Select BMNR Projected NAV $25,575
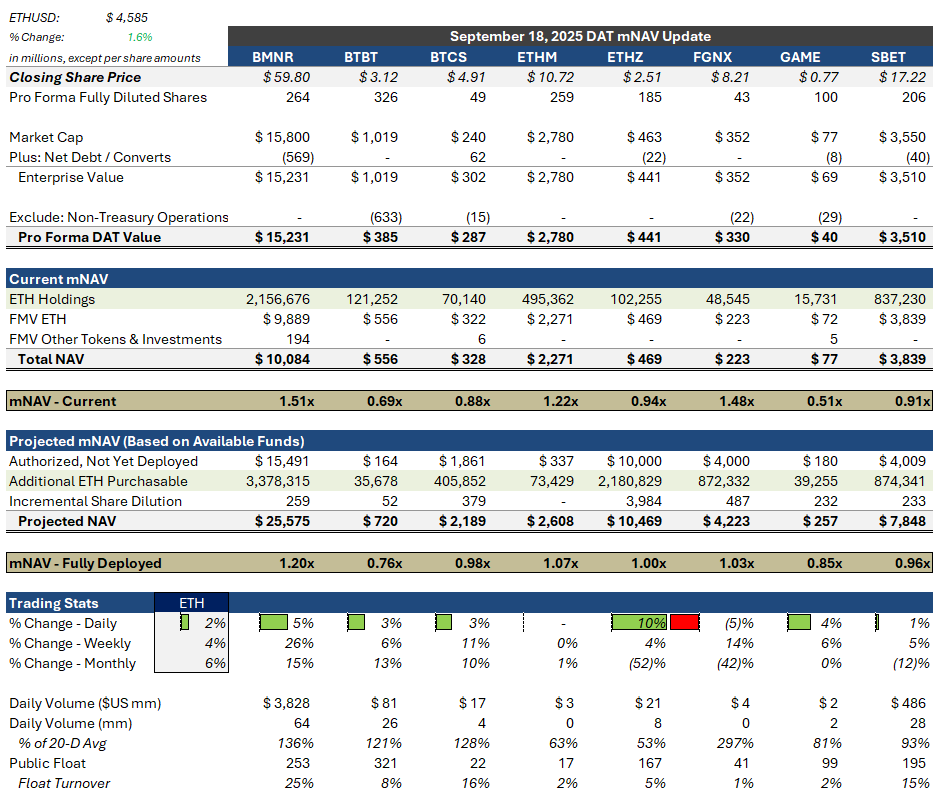This screenshot has width=943, height=797. (x=282, y=521)
